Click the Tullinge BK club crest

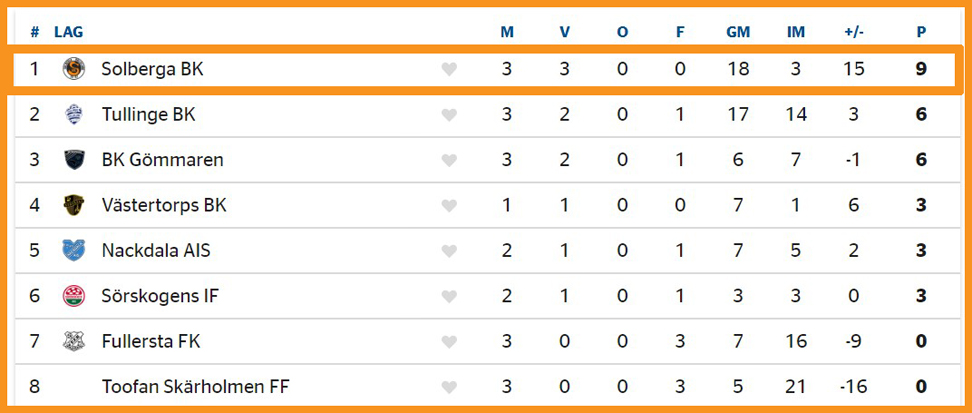pyautogui.click(x=74, y=115)
